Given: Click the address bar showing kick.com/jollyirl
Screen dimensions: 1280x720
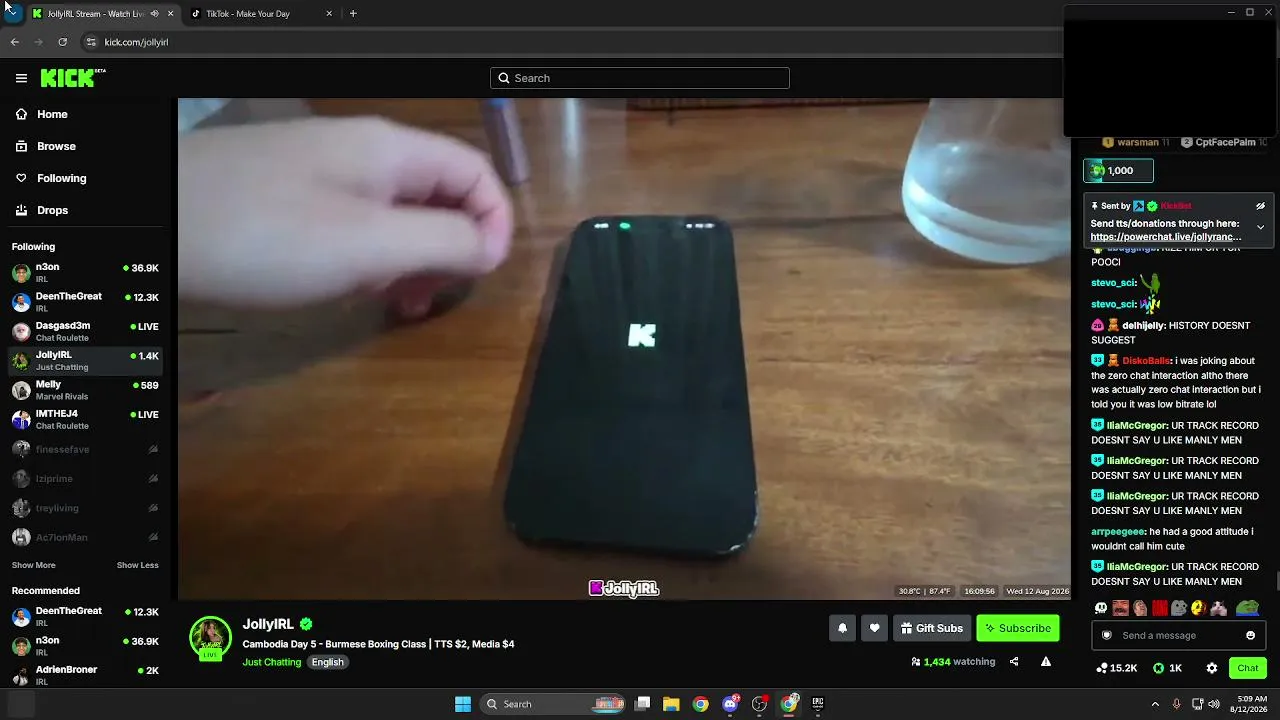Looking at the screenshot, I should pos(570,42).
